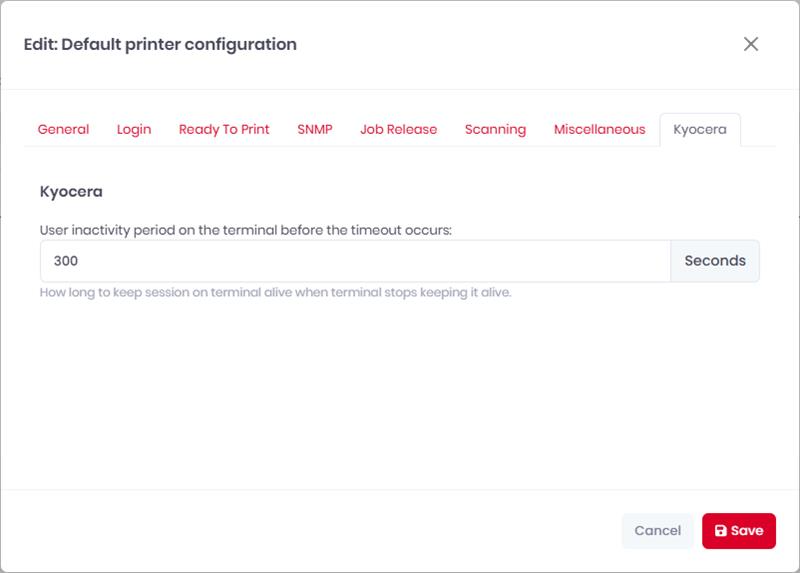This screenshot has height=573, width=800.
Task: Click the dialog title 'Edit: Default printer configuration'
Action: [160, 44]
